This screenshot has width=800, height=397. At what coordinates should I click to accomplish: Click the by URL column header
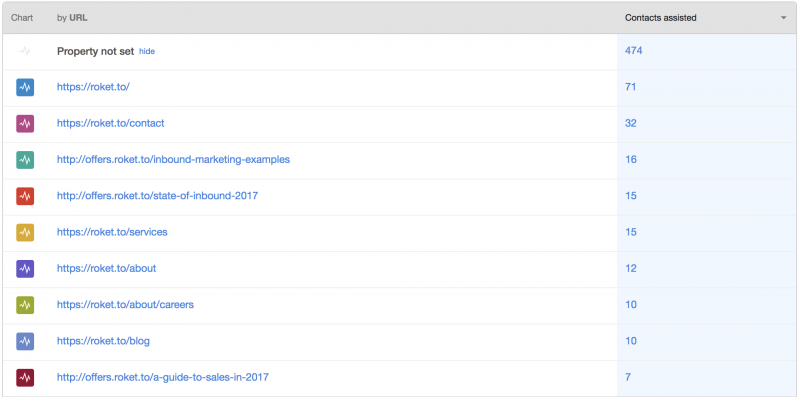72,18
